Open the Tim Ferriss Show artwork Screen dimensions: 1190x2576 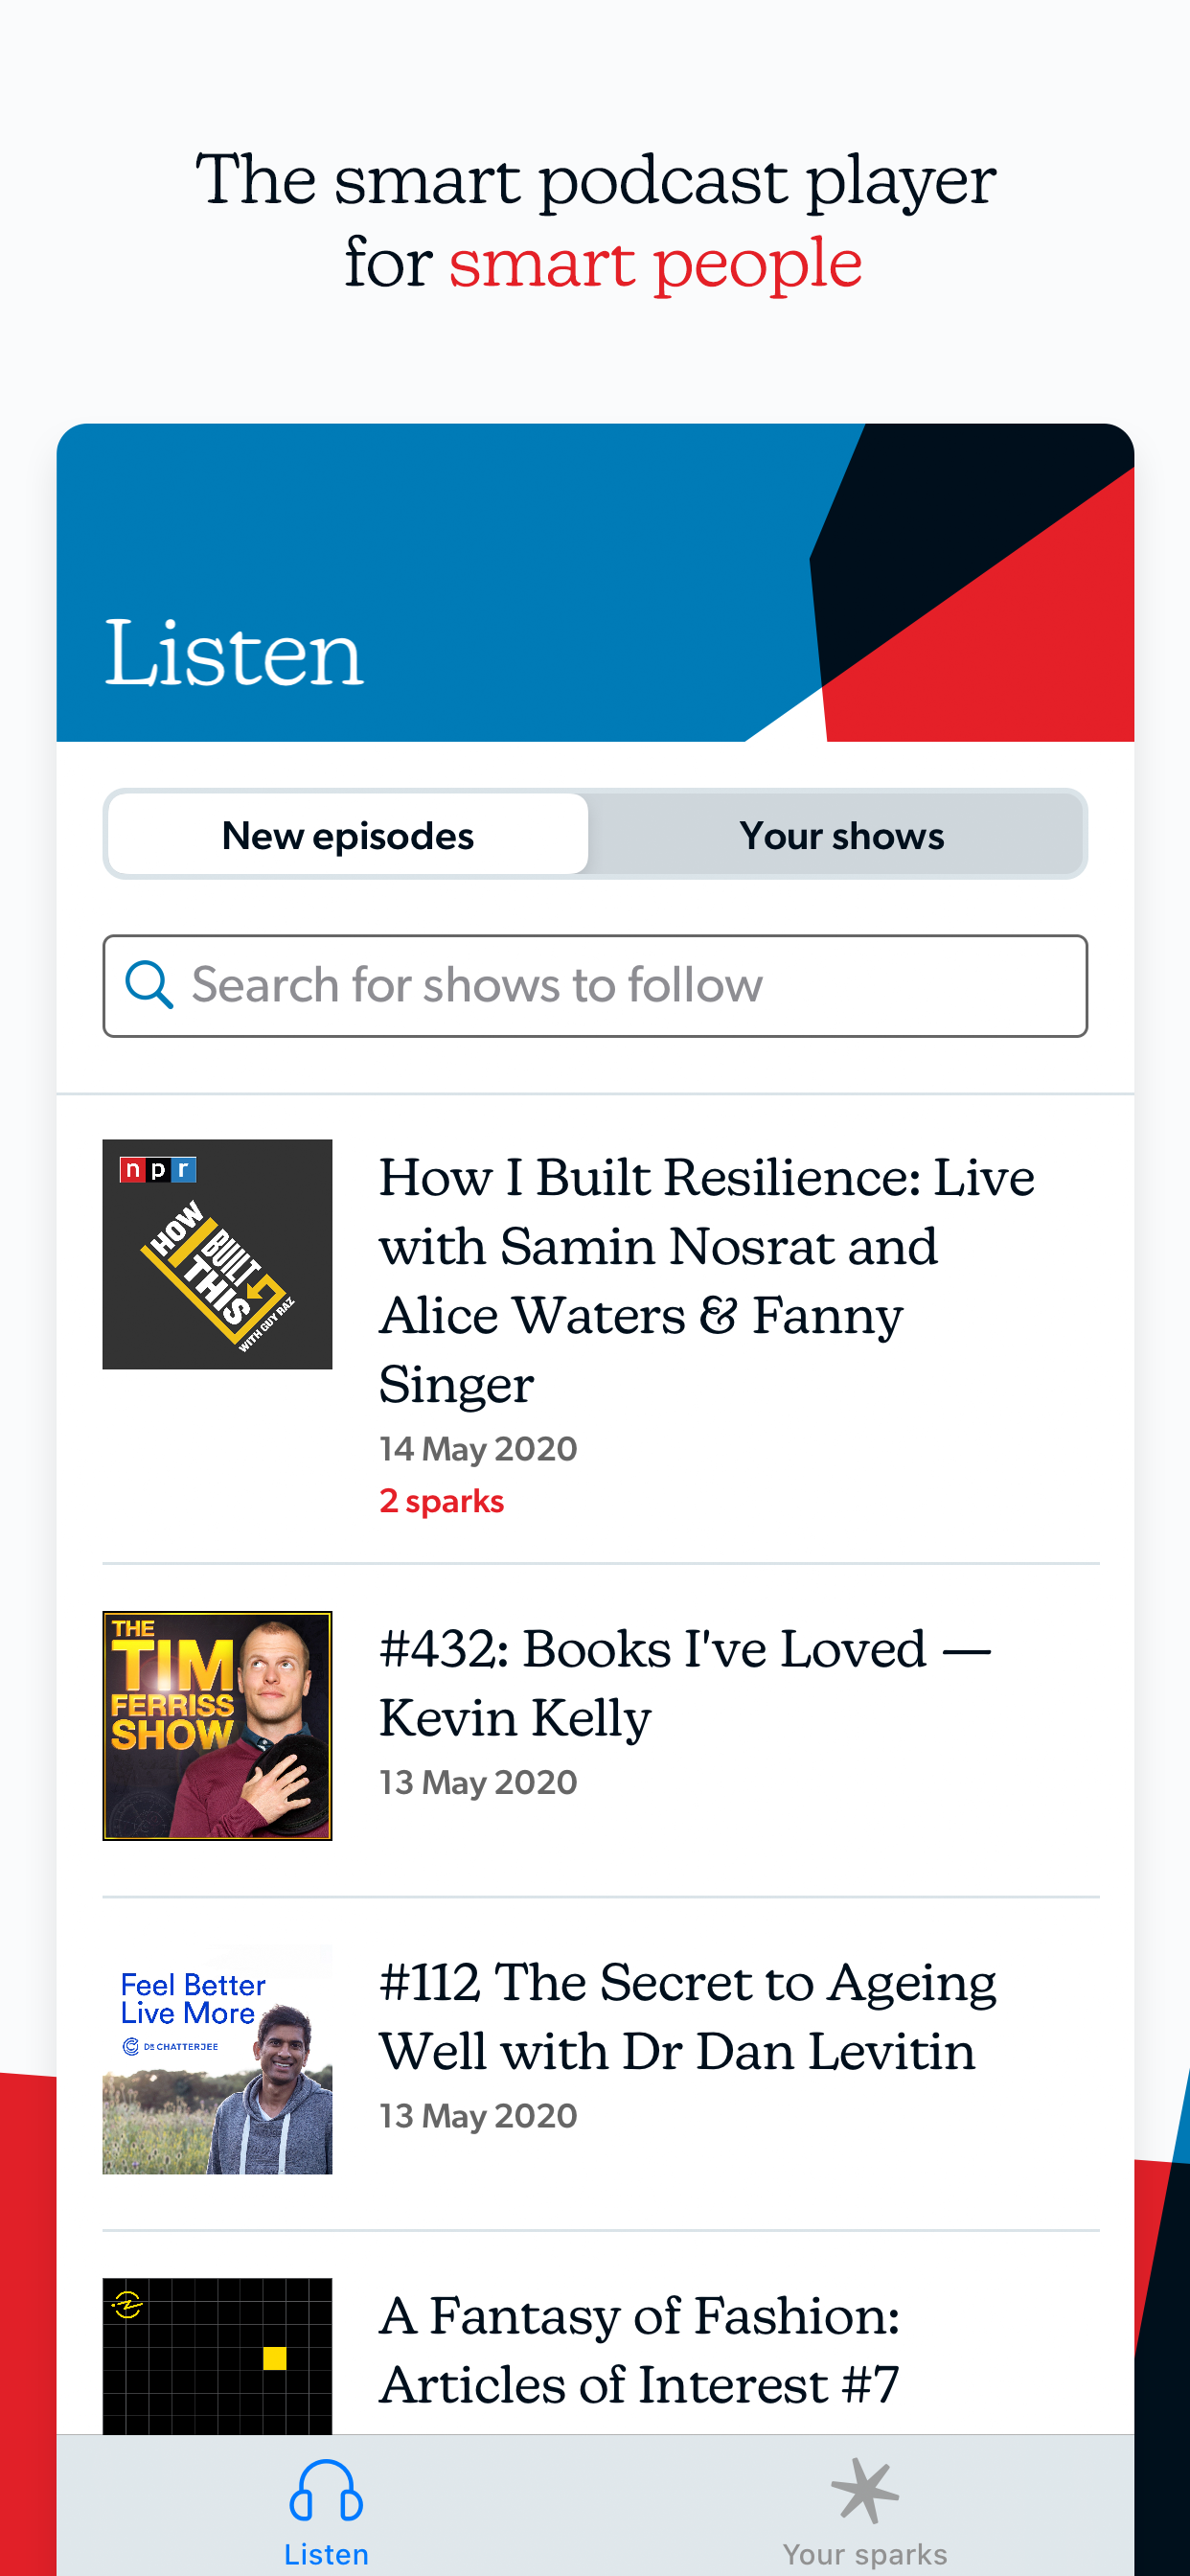point(217,1725)
